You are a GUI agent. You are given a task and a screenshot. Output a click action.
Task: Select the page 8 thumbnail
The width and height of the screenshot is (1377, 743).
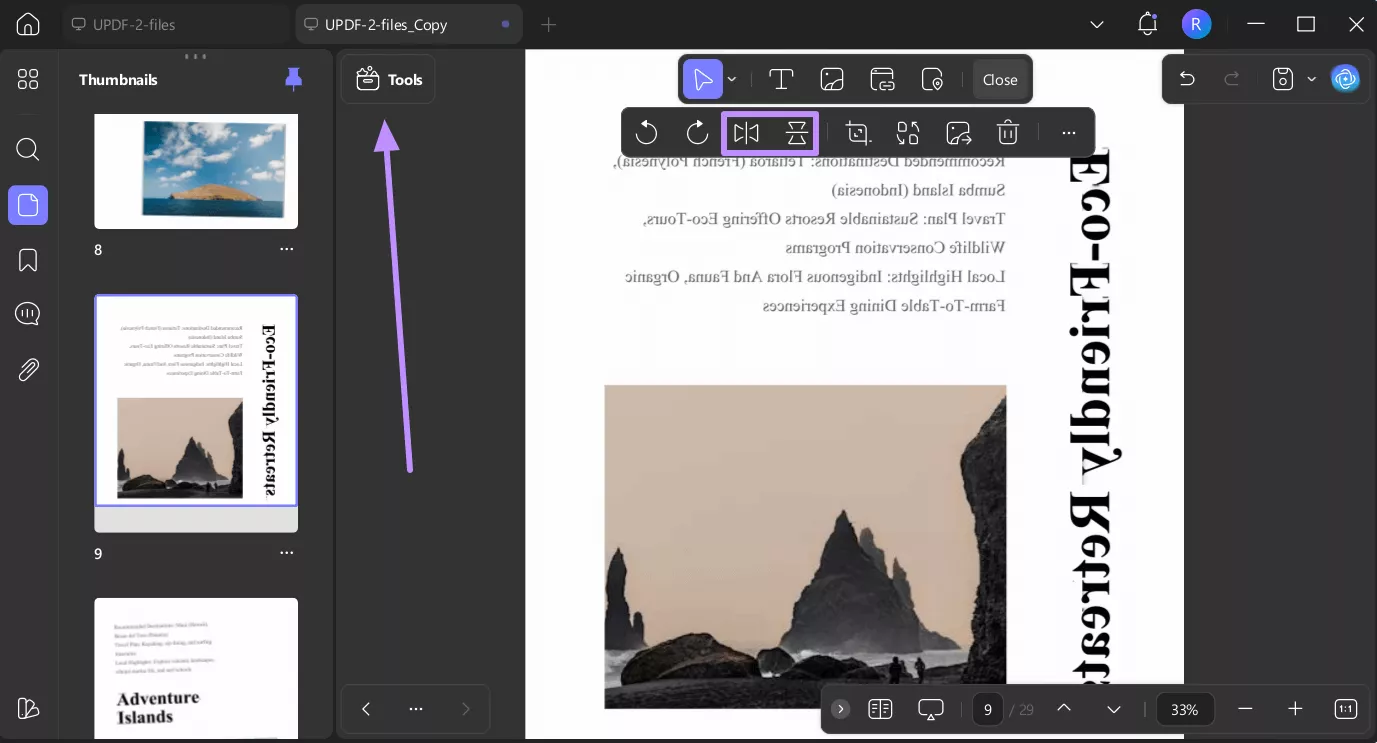[196, 171]
